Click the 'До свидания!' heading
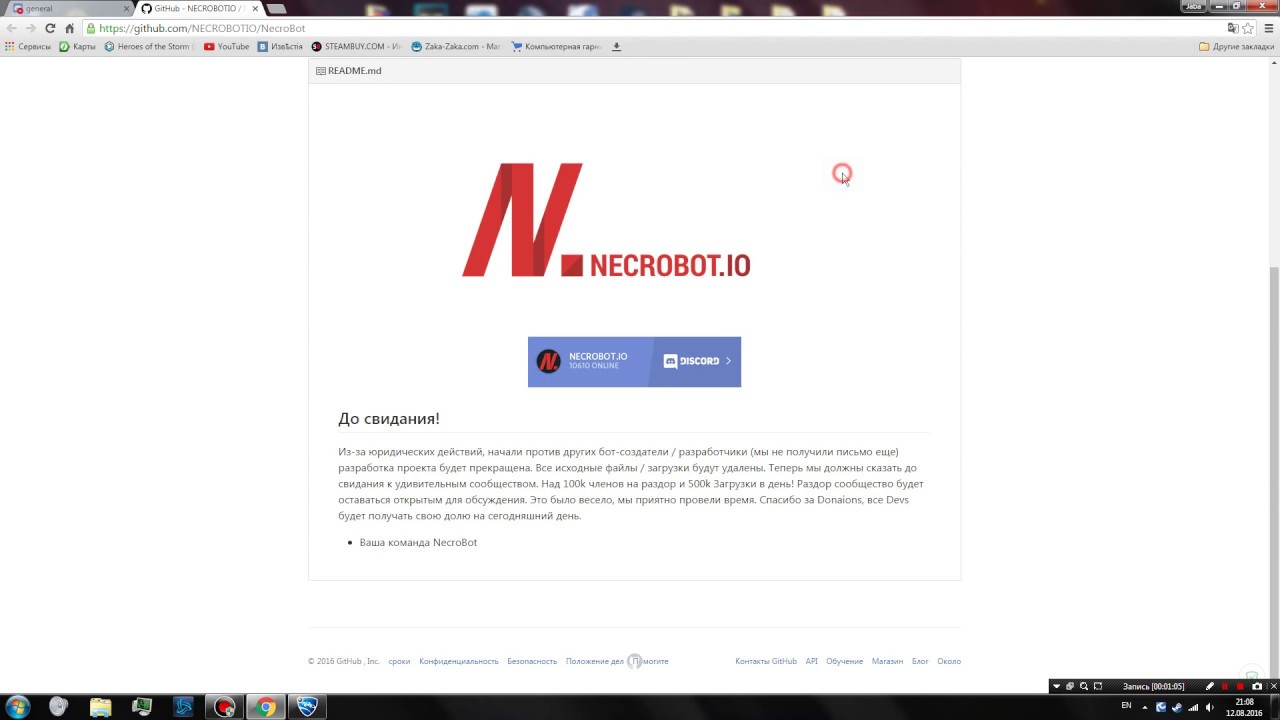This screenshot has width=1280, height=720. coord(389,419)
